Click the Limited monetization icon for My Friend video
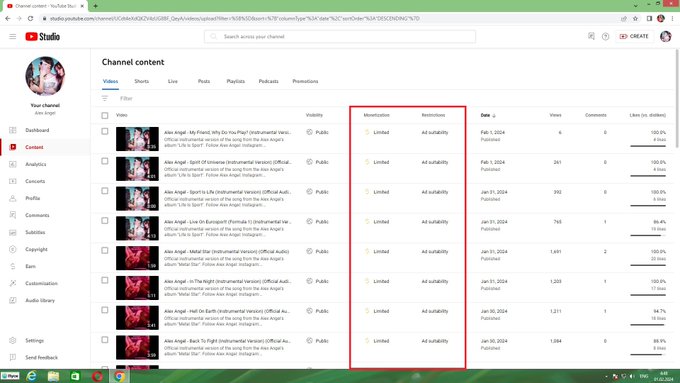 tap(367, 132)
